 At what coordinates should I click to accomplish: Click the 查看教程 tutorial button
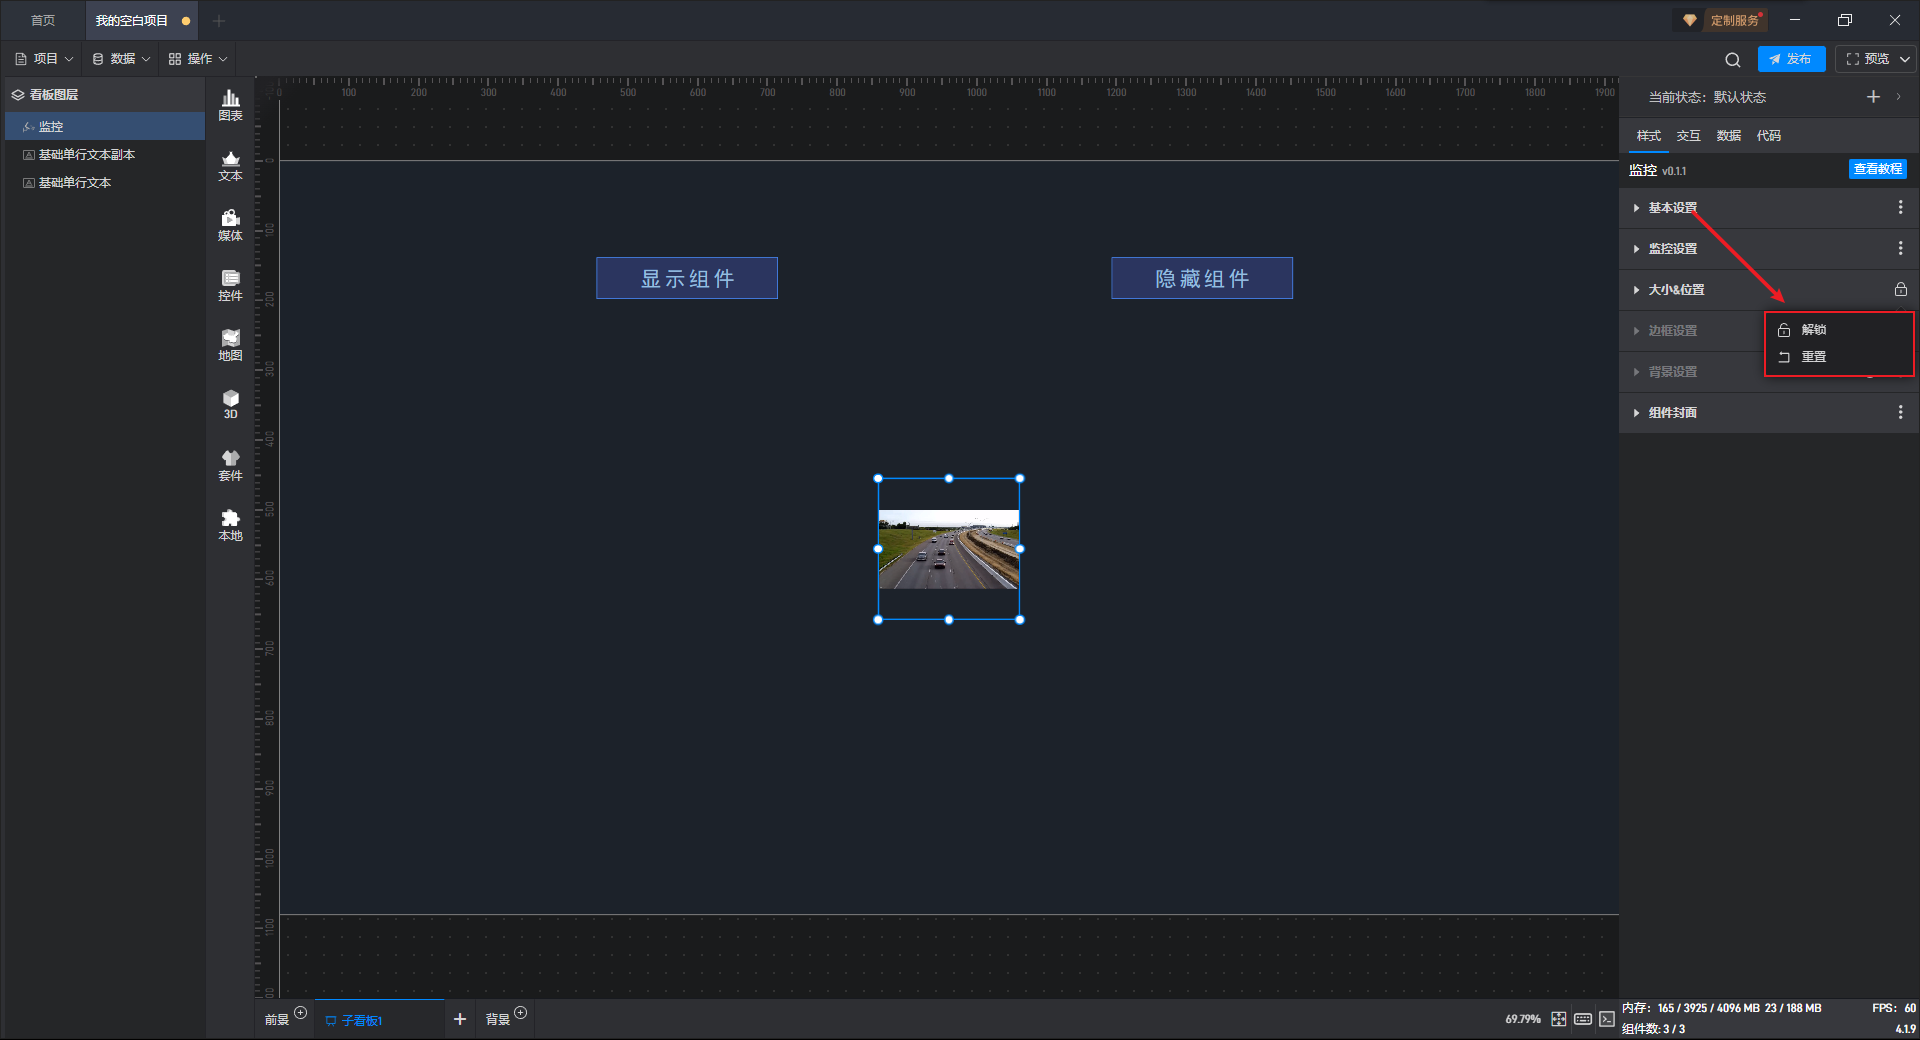pos(1877,169)
